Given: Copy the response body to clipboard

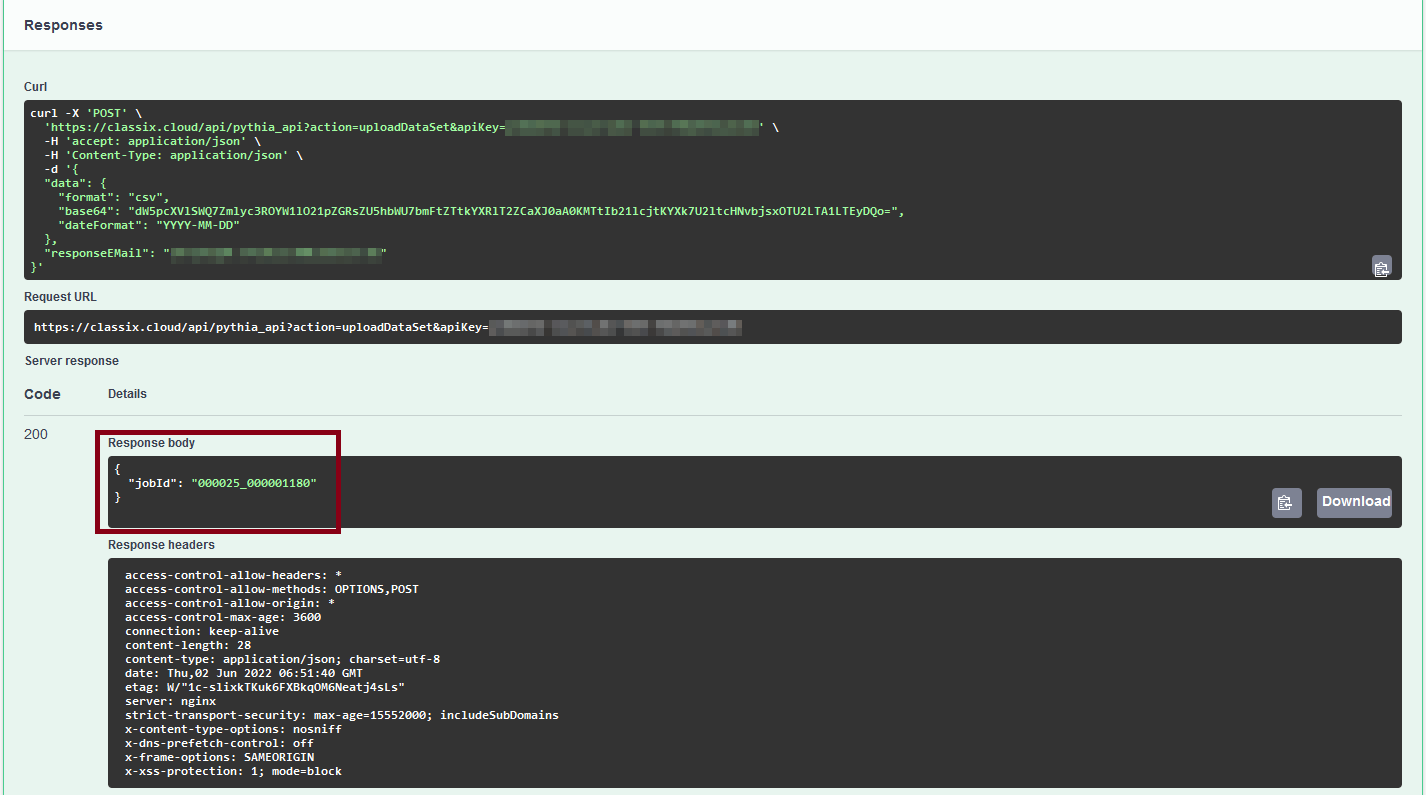Looking at the screenshot, I should (1286, 502).
